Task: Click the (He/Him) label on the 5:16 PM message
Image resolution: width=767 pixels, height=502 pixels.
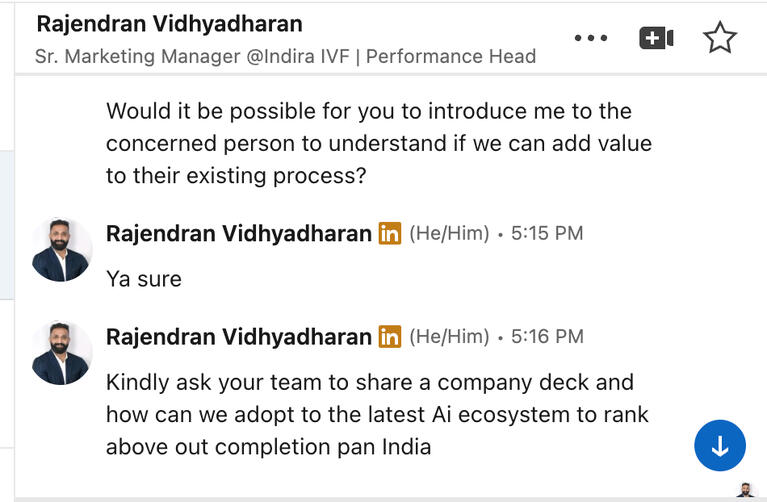Action: 449,337
